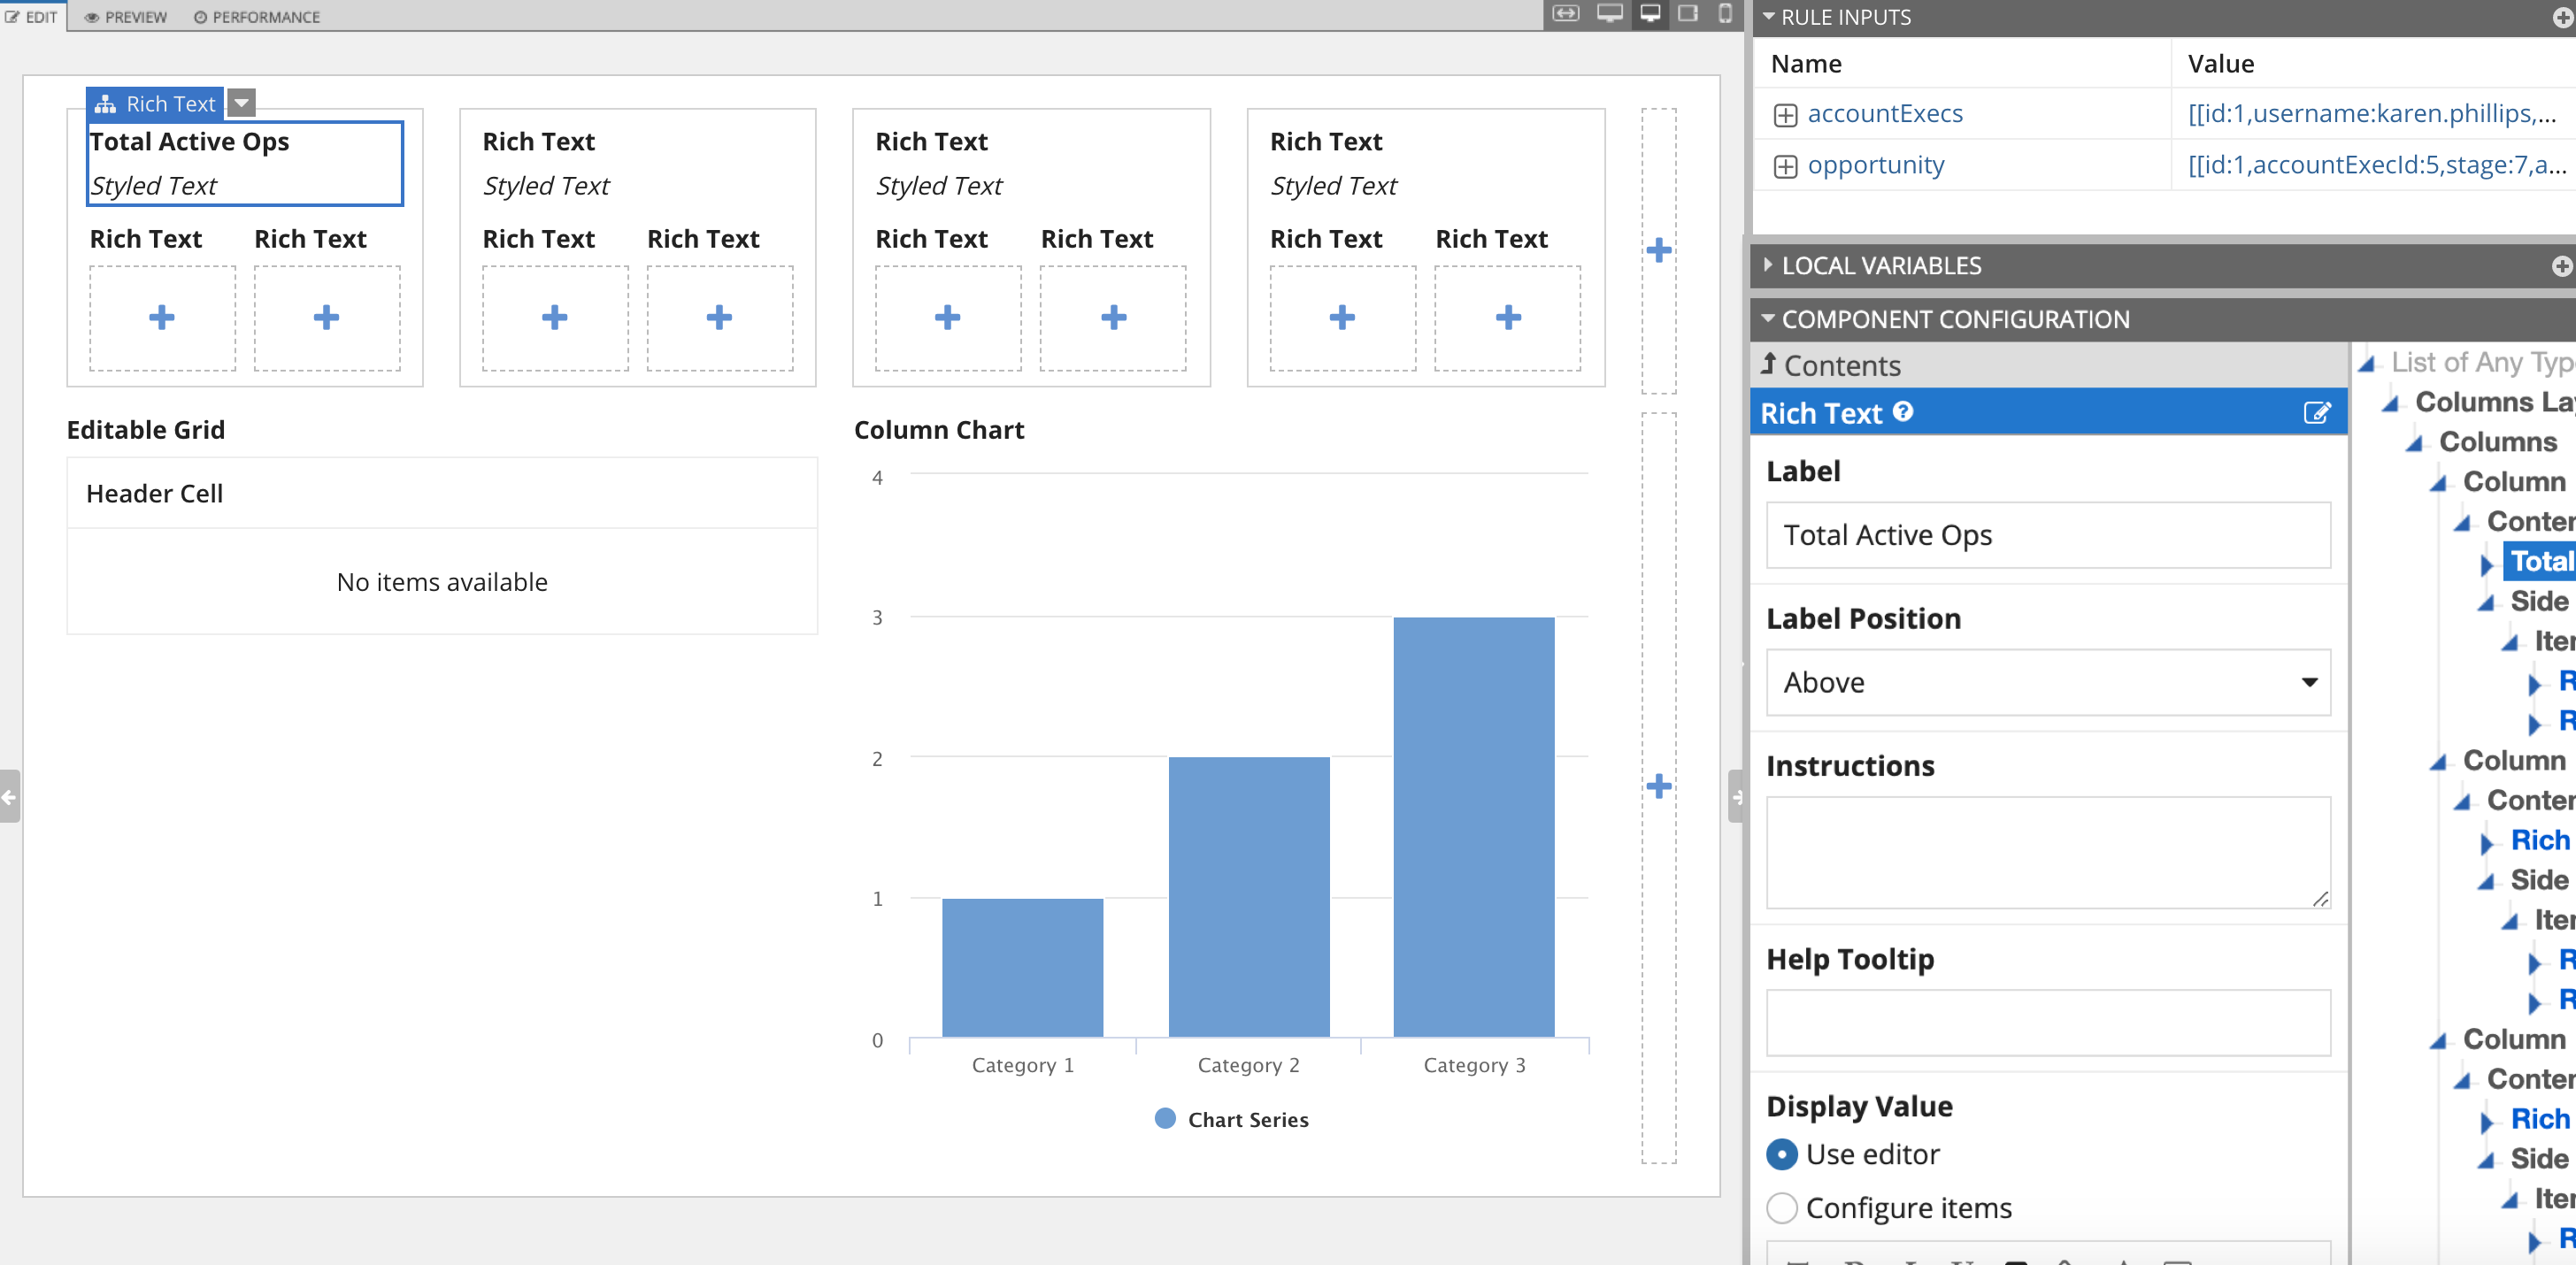Viewport: 2576px width, 1265px height.
Task: Select the Use editor radio button
Action: coord(1782,1154)
